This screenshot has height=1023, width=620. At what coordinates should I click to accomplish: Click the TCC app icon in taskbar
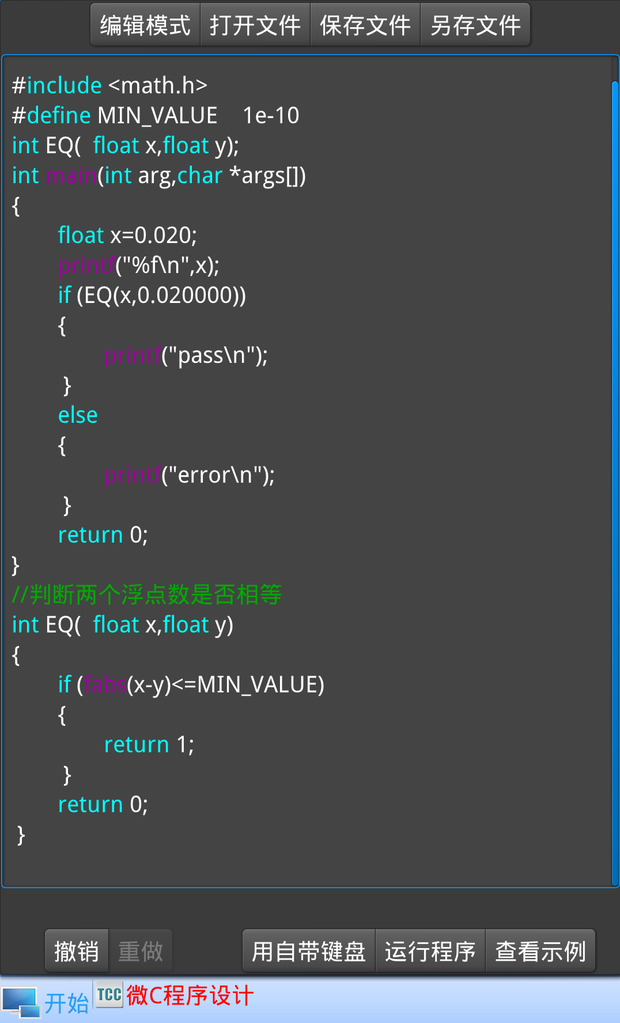tap(109, 994)
